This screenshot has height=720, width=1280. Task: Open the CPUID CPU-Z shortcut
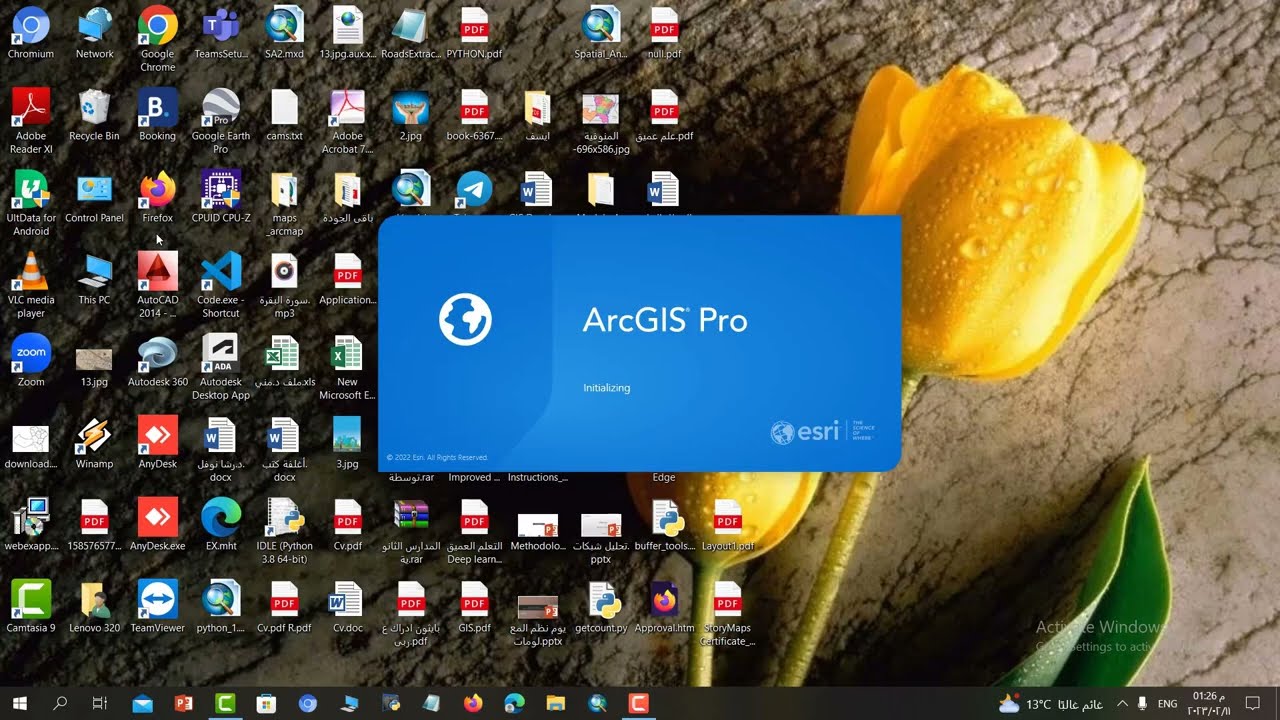tap(221, 197)
